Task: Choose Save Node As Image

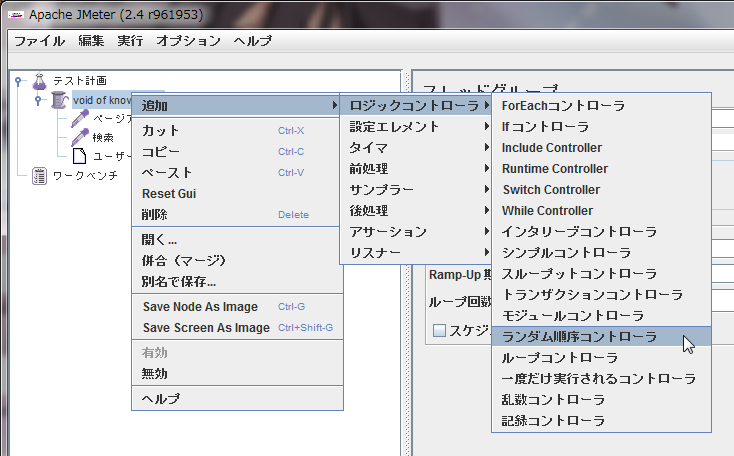Action: click(x=236, y=307)
